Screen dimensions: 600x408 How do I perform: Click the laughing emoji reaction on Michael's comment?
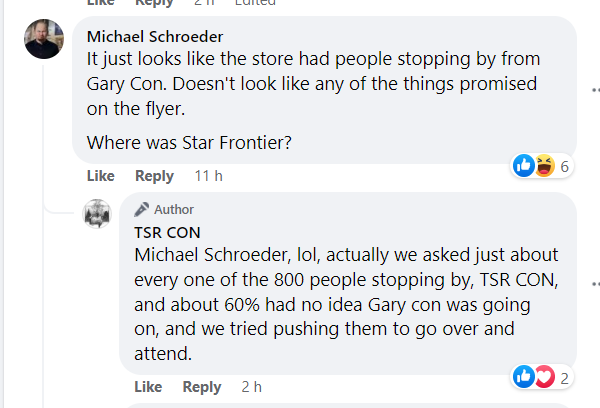click(543, 166)
